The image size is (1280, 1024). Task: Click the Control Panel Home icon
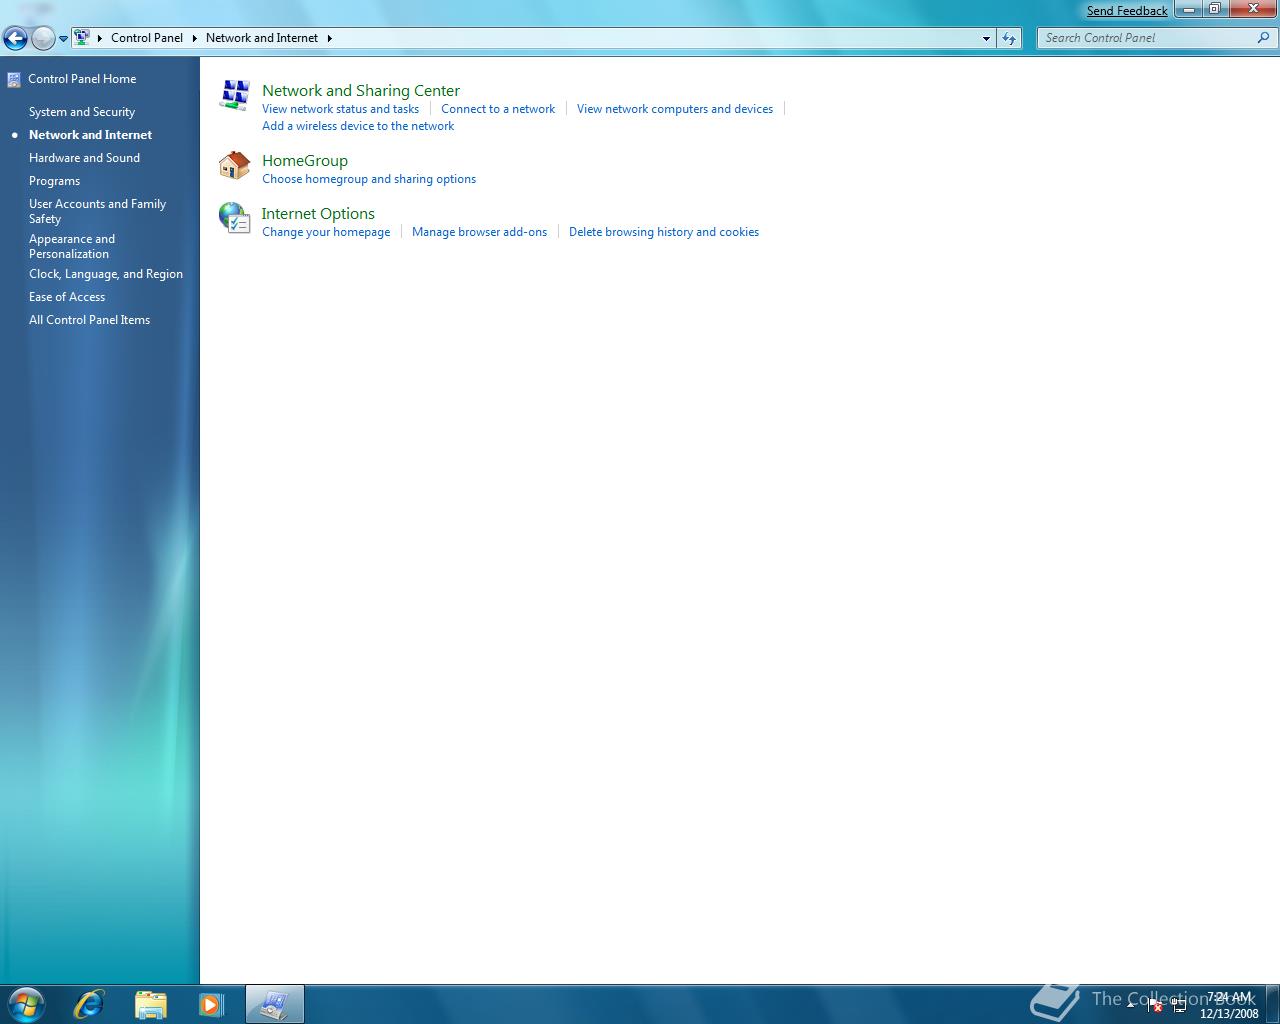14,80
